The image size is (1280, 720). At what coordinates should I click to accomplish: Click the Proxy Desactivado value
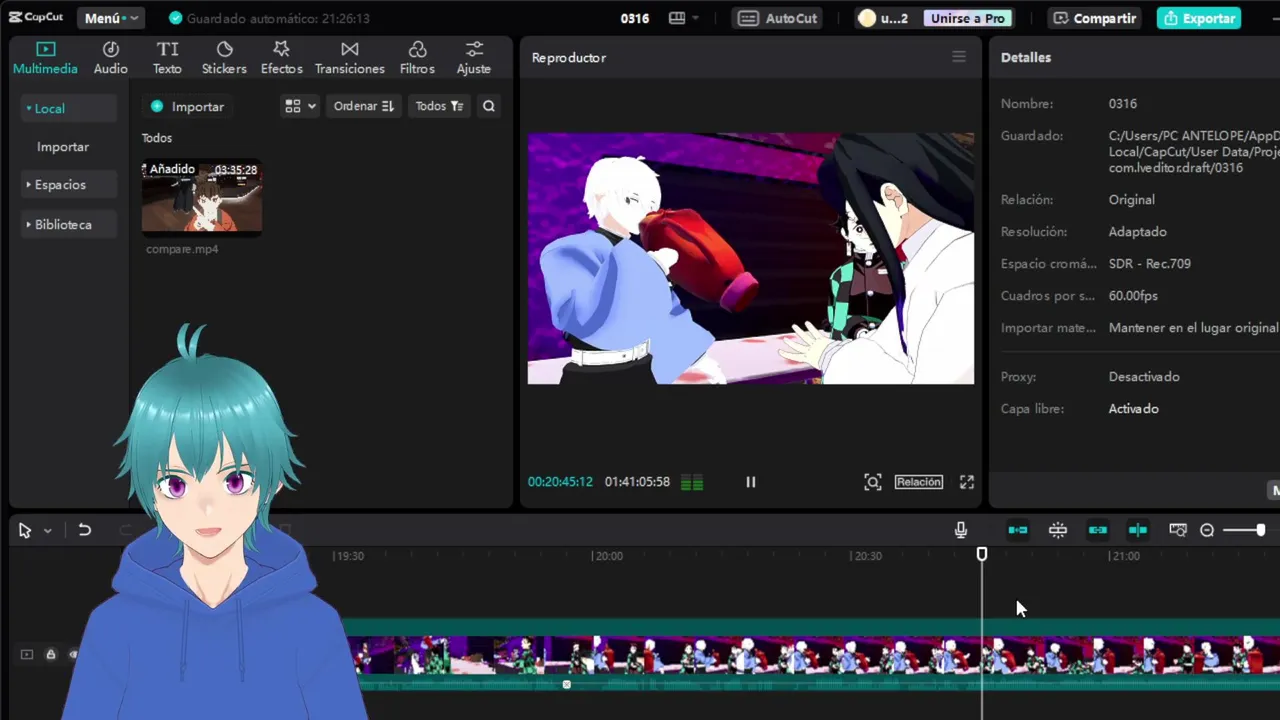point(1144,377)
